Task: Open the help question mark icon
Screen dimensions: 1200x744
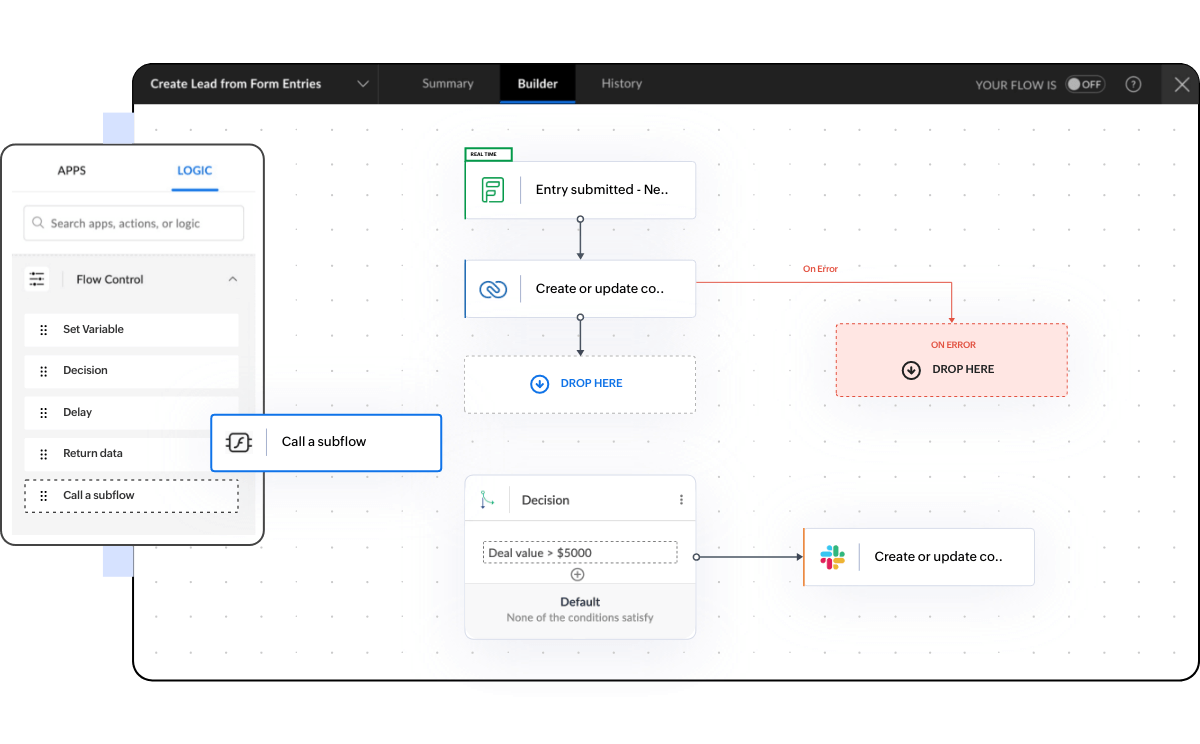Action: click(x=1133, y=85)
